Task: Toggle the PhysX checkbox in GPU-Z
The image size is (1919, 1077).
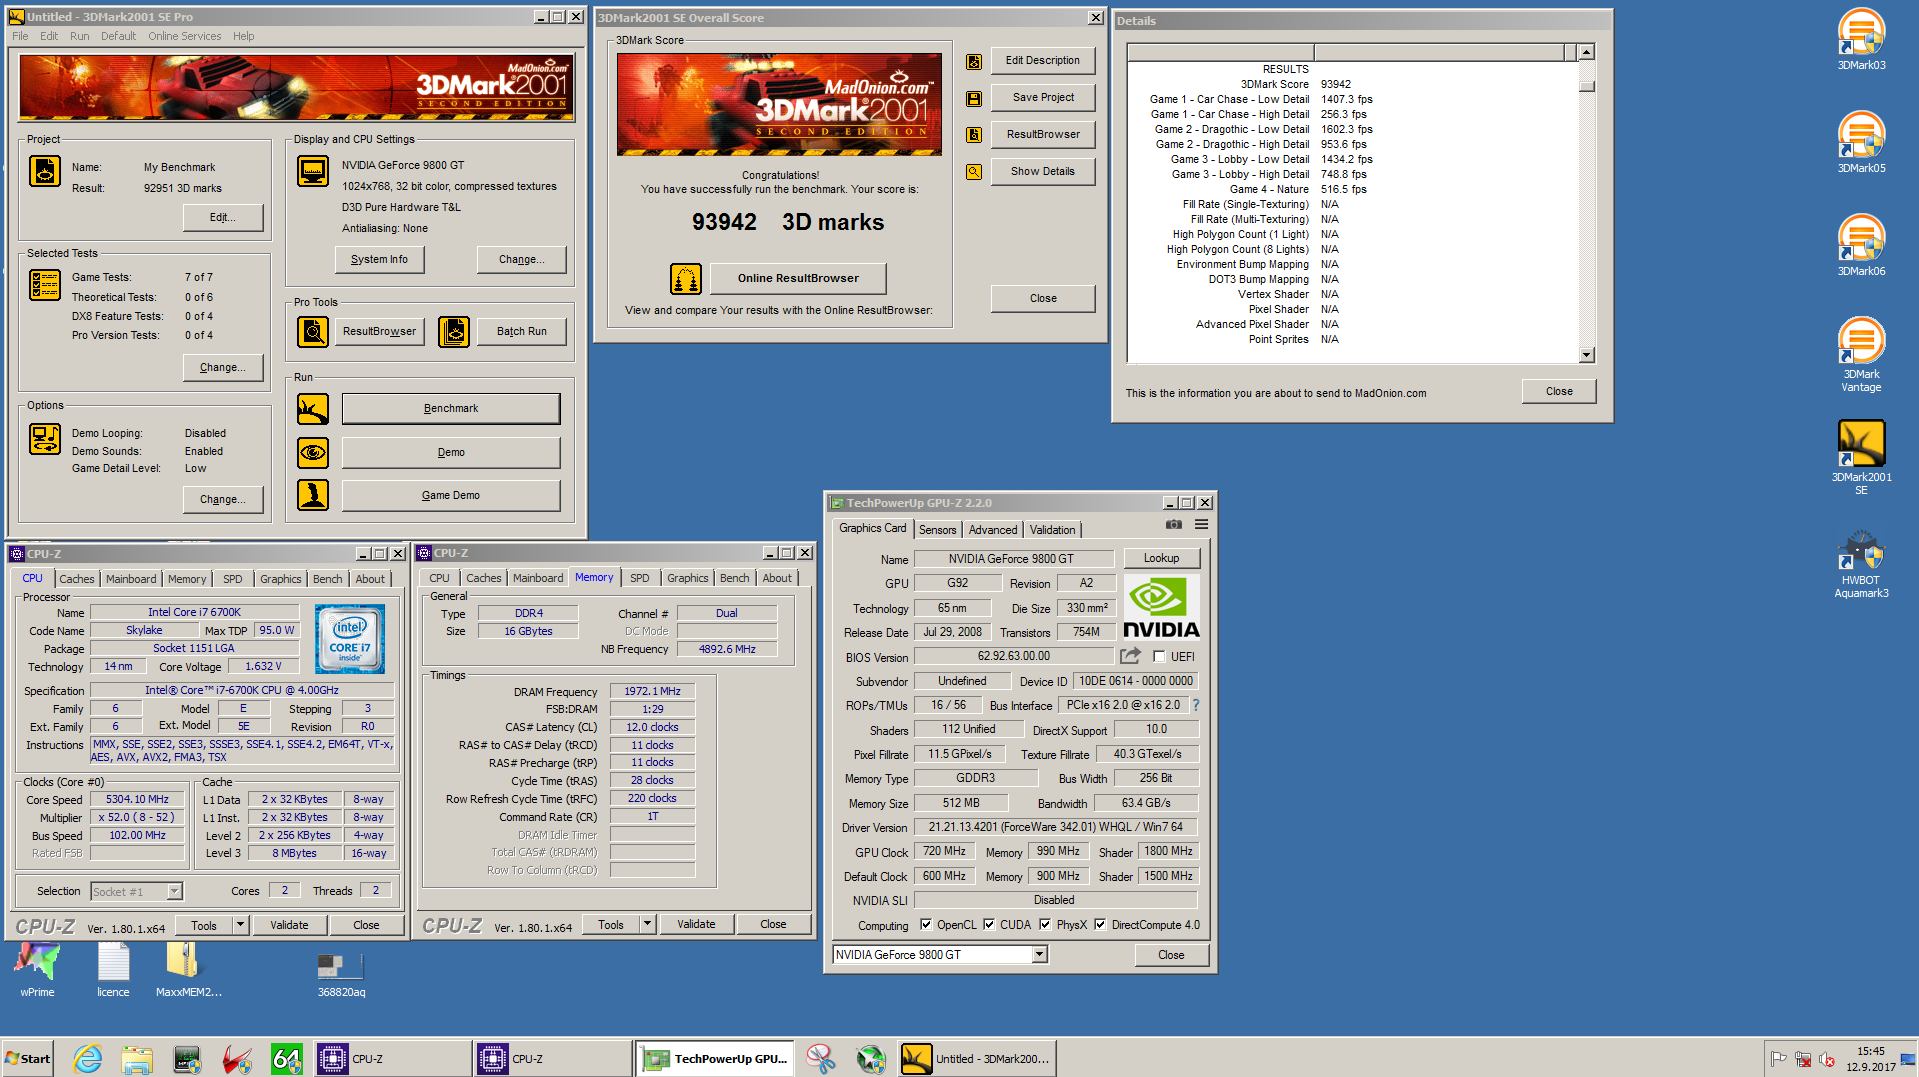Action: (1045, 925)
